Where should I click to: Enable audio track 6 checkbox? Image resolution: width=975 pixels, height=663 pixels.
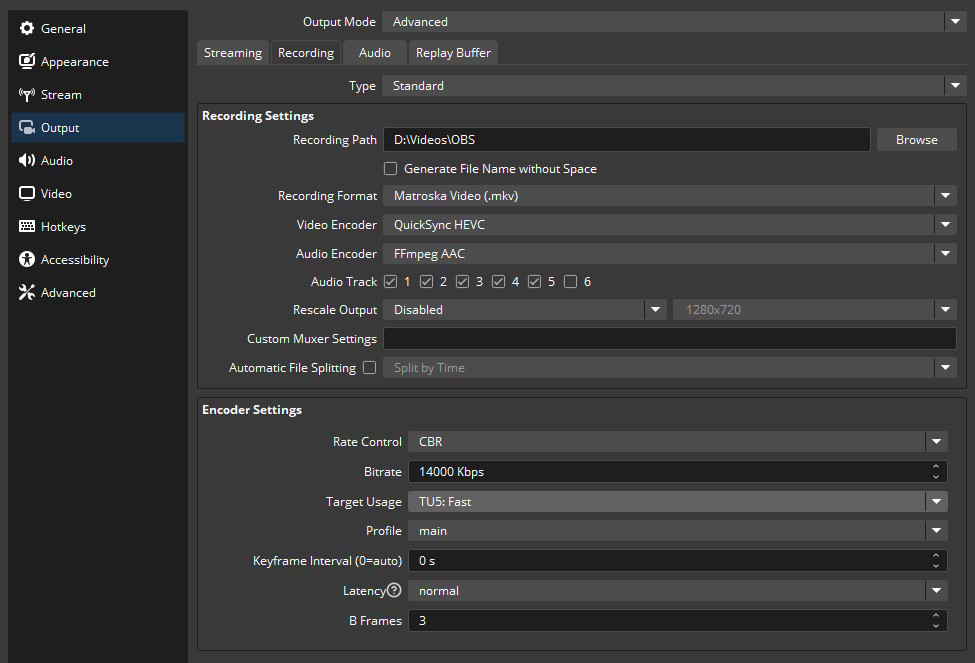570,282
